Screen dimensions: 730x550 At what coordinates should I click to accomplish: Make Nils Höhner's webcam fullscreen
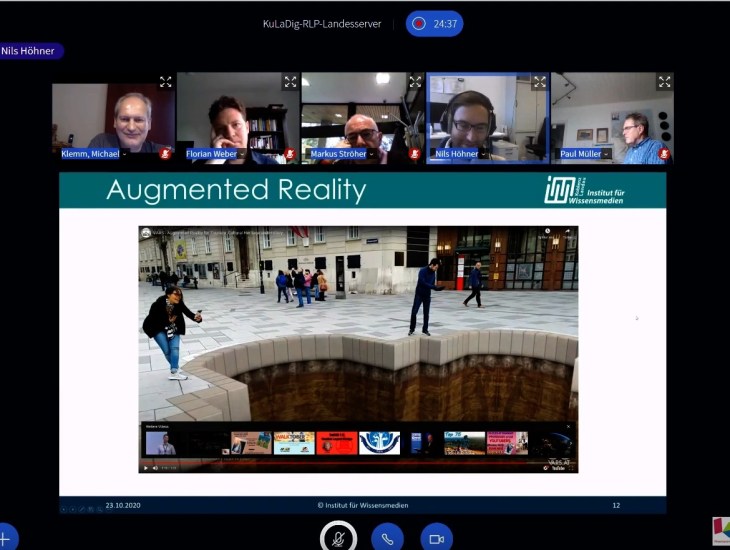pos(539,82)
